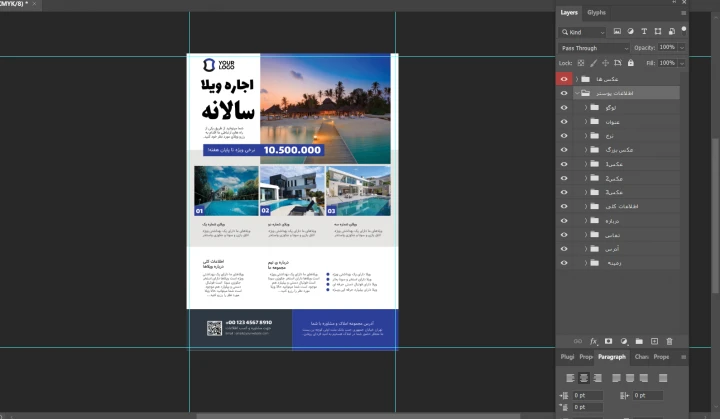The image size is (720, 419).
Task: Create a new group folder icon
Action: click(x=639, y=341)
